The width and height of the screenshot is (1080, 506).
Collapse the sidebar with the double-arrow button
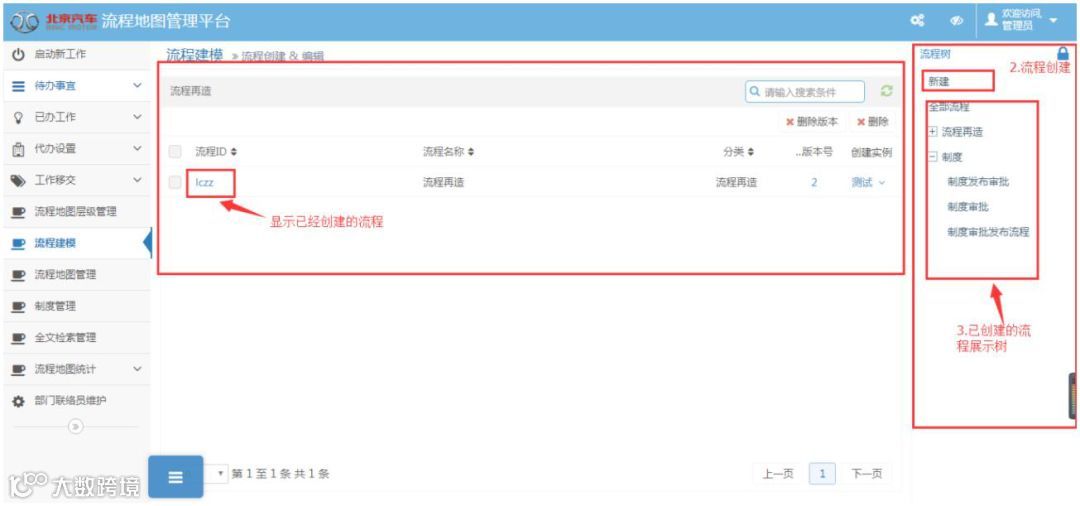pos(75,427)
